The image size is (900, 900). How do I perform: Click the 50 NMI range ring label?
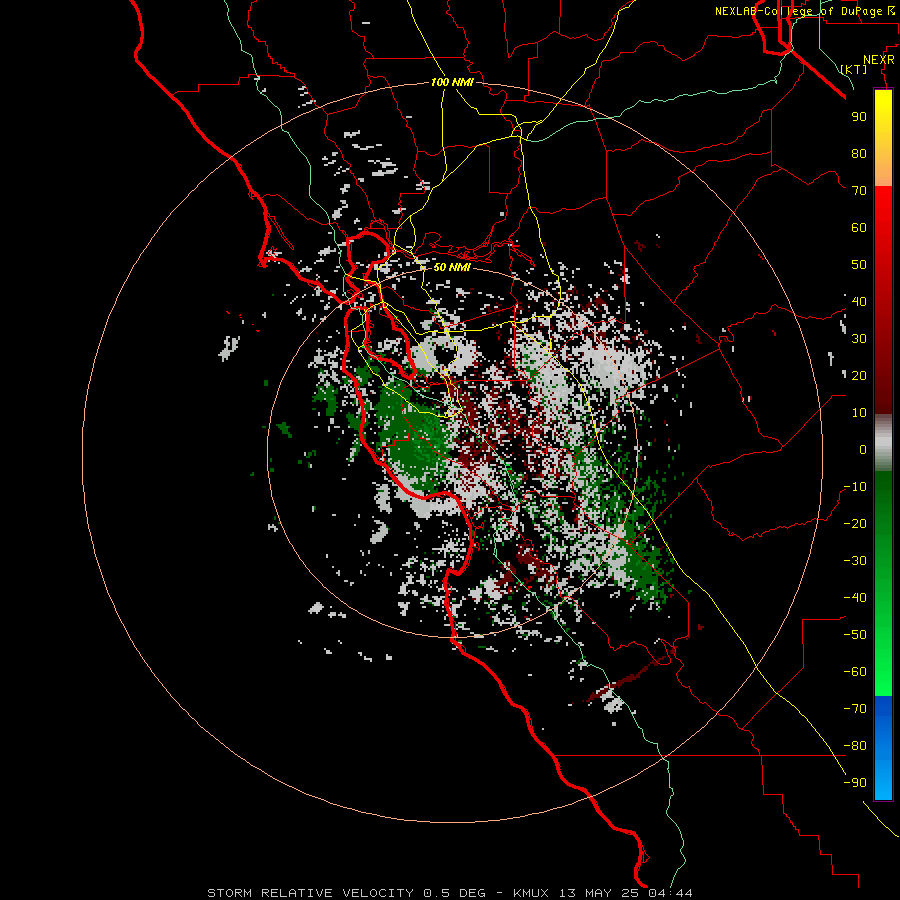[452, 267]
